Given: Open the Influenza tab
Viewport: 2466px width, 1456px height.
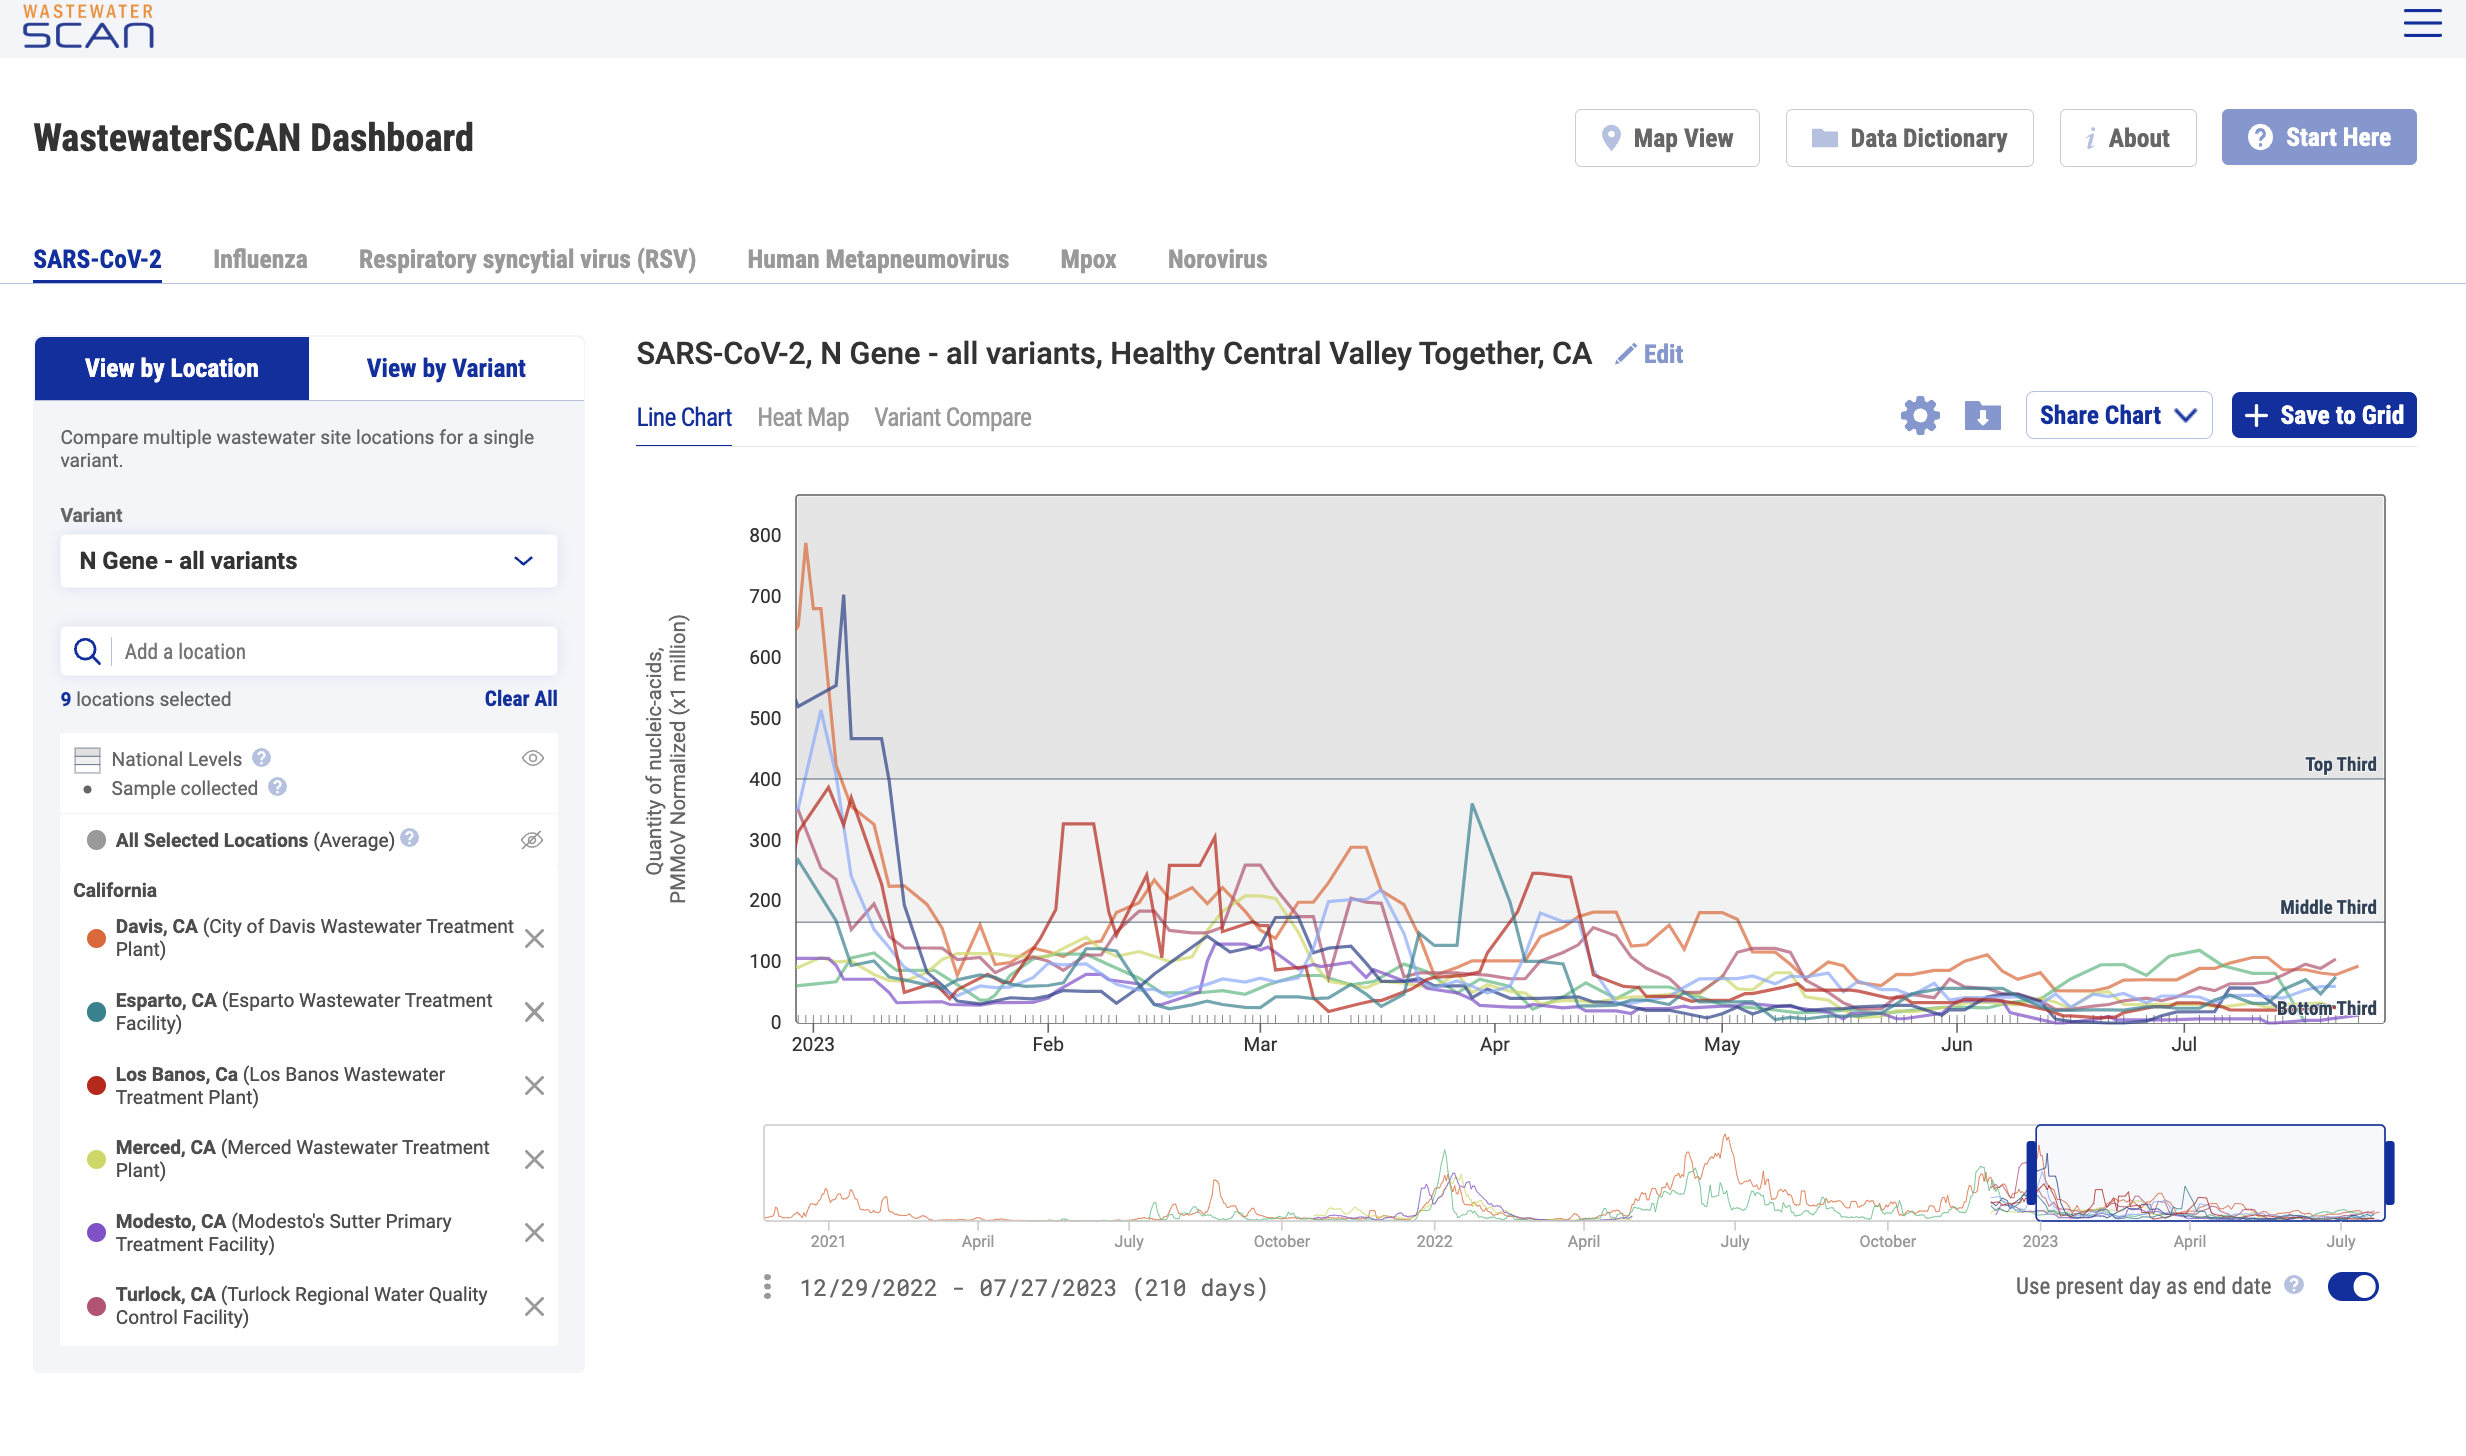Looking at the screenshot, I should [260, 259].
